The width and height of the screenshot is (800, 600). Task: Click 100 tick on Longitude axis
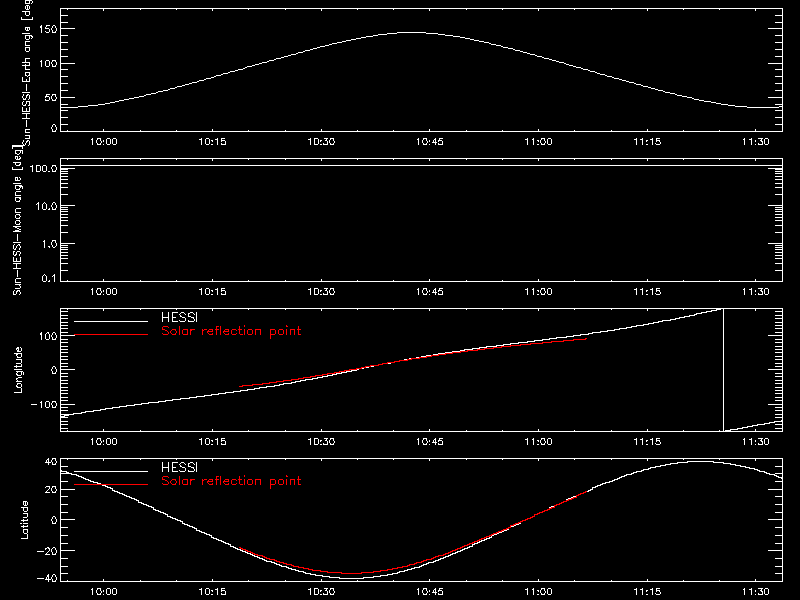[x=49, y=336]
